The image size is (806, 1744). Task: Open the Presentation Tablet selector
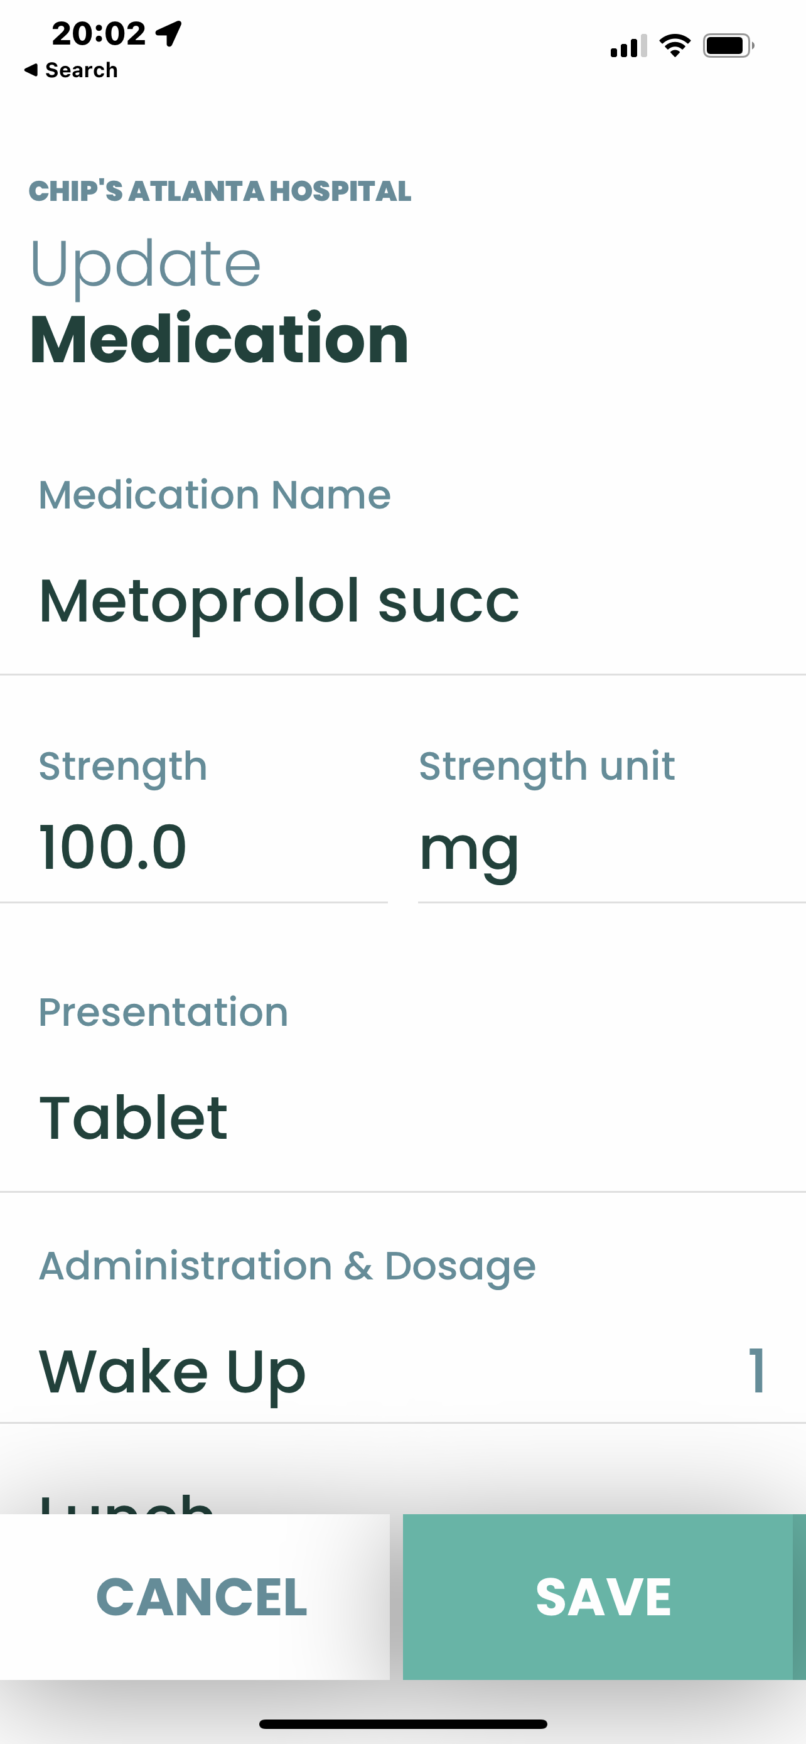[x=134, y=1118]
